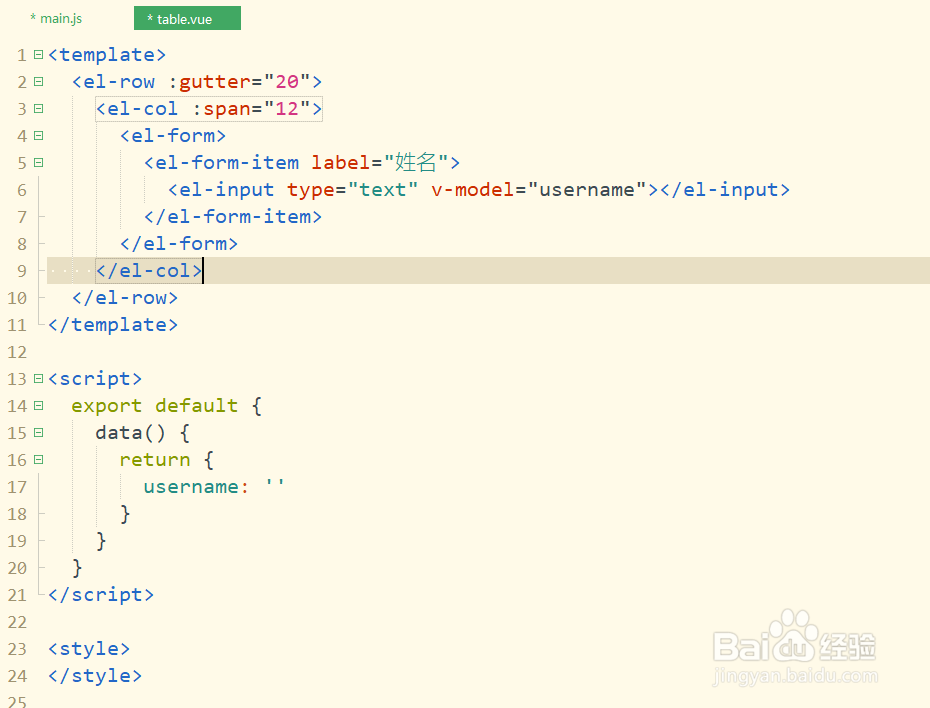Click line number 12 in the gutter
The width and height of the screenshot is (930, 708).
(x=17, y=352)
